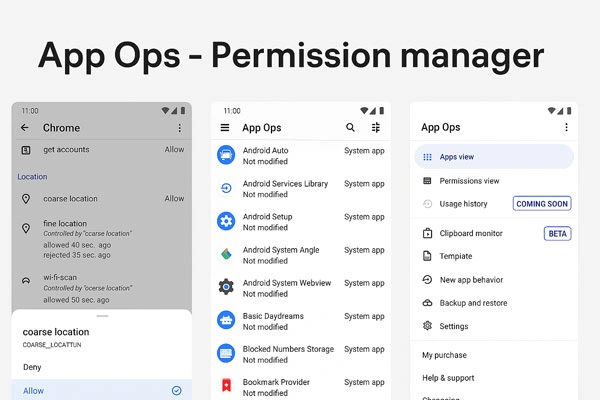Tap the fine location pin icon
Image resolution: width=600 pixels, height=400 pixels.
(26, 229)
